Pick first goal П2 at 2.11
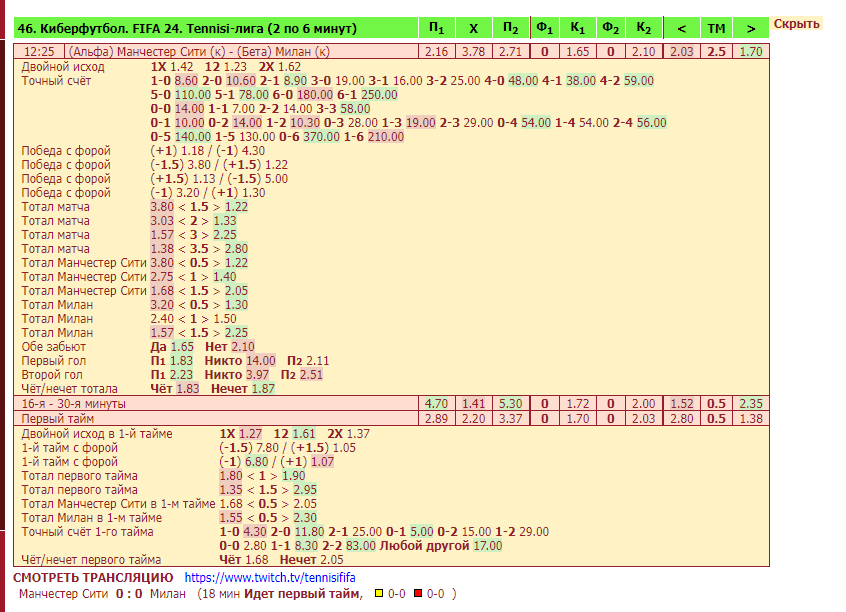 pos(317,362)
